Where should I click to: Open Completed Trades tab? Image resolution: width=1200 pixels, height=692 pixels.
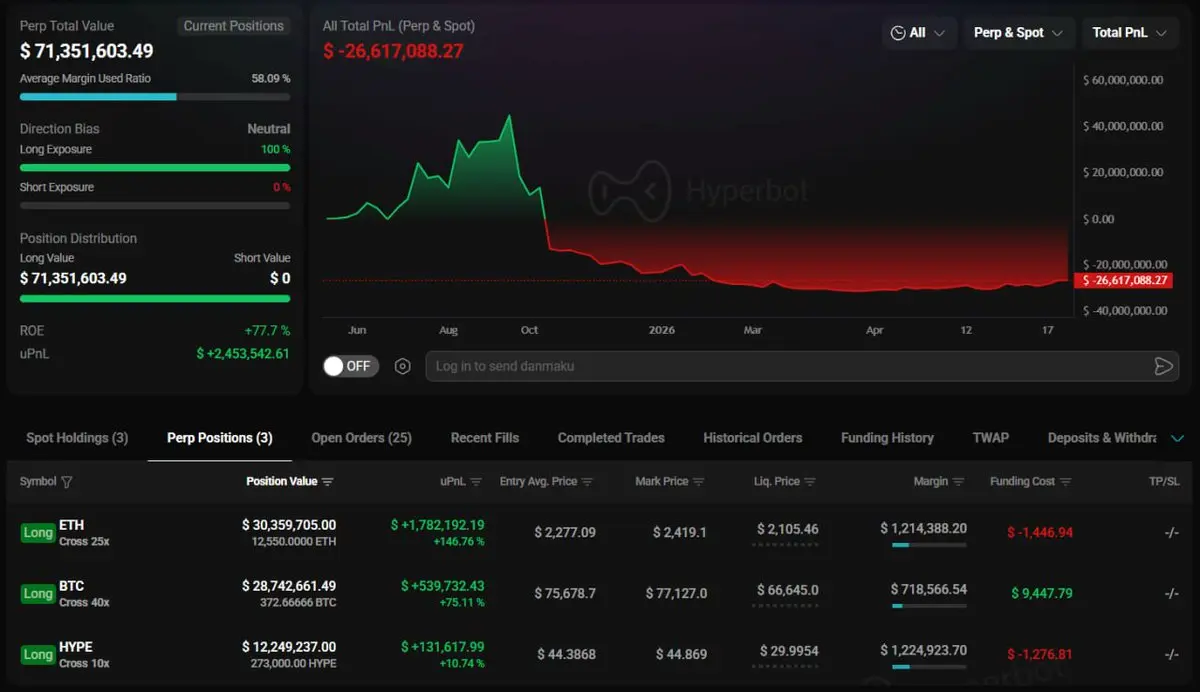click(x=611, y=438)
